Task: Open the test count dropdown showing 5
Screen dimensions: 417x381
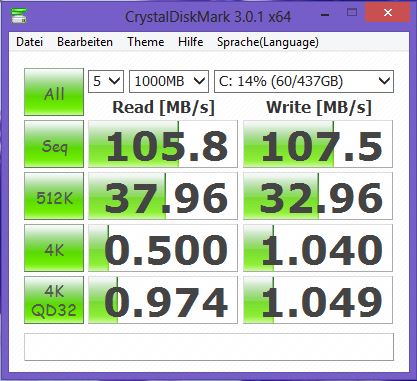Action: 106,81
